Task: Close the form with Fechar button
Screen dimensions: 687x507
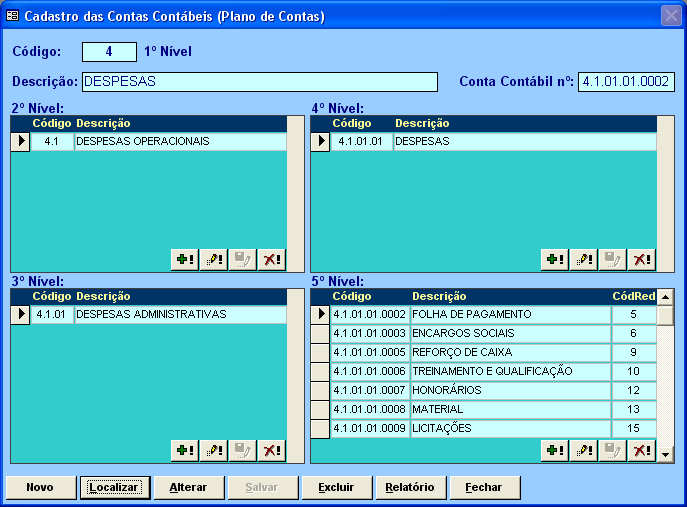Action: pos(484,488)
